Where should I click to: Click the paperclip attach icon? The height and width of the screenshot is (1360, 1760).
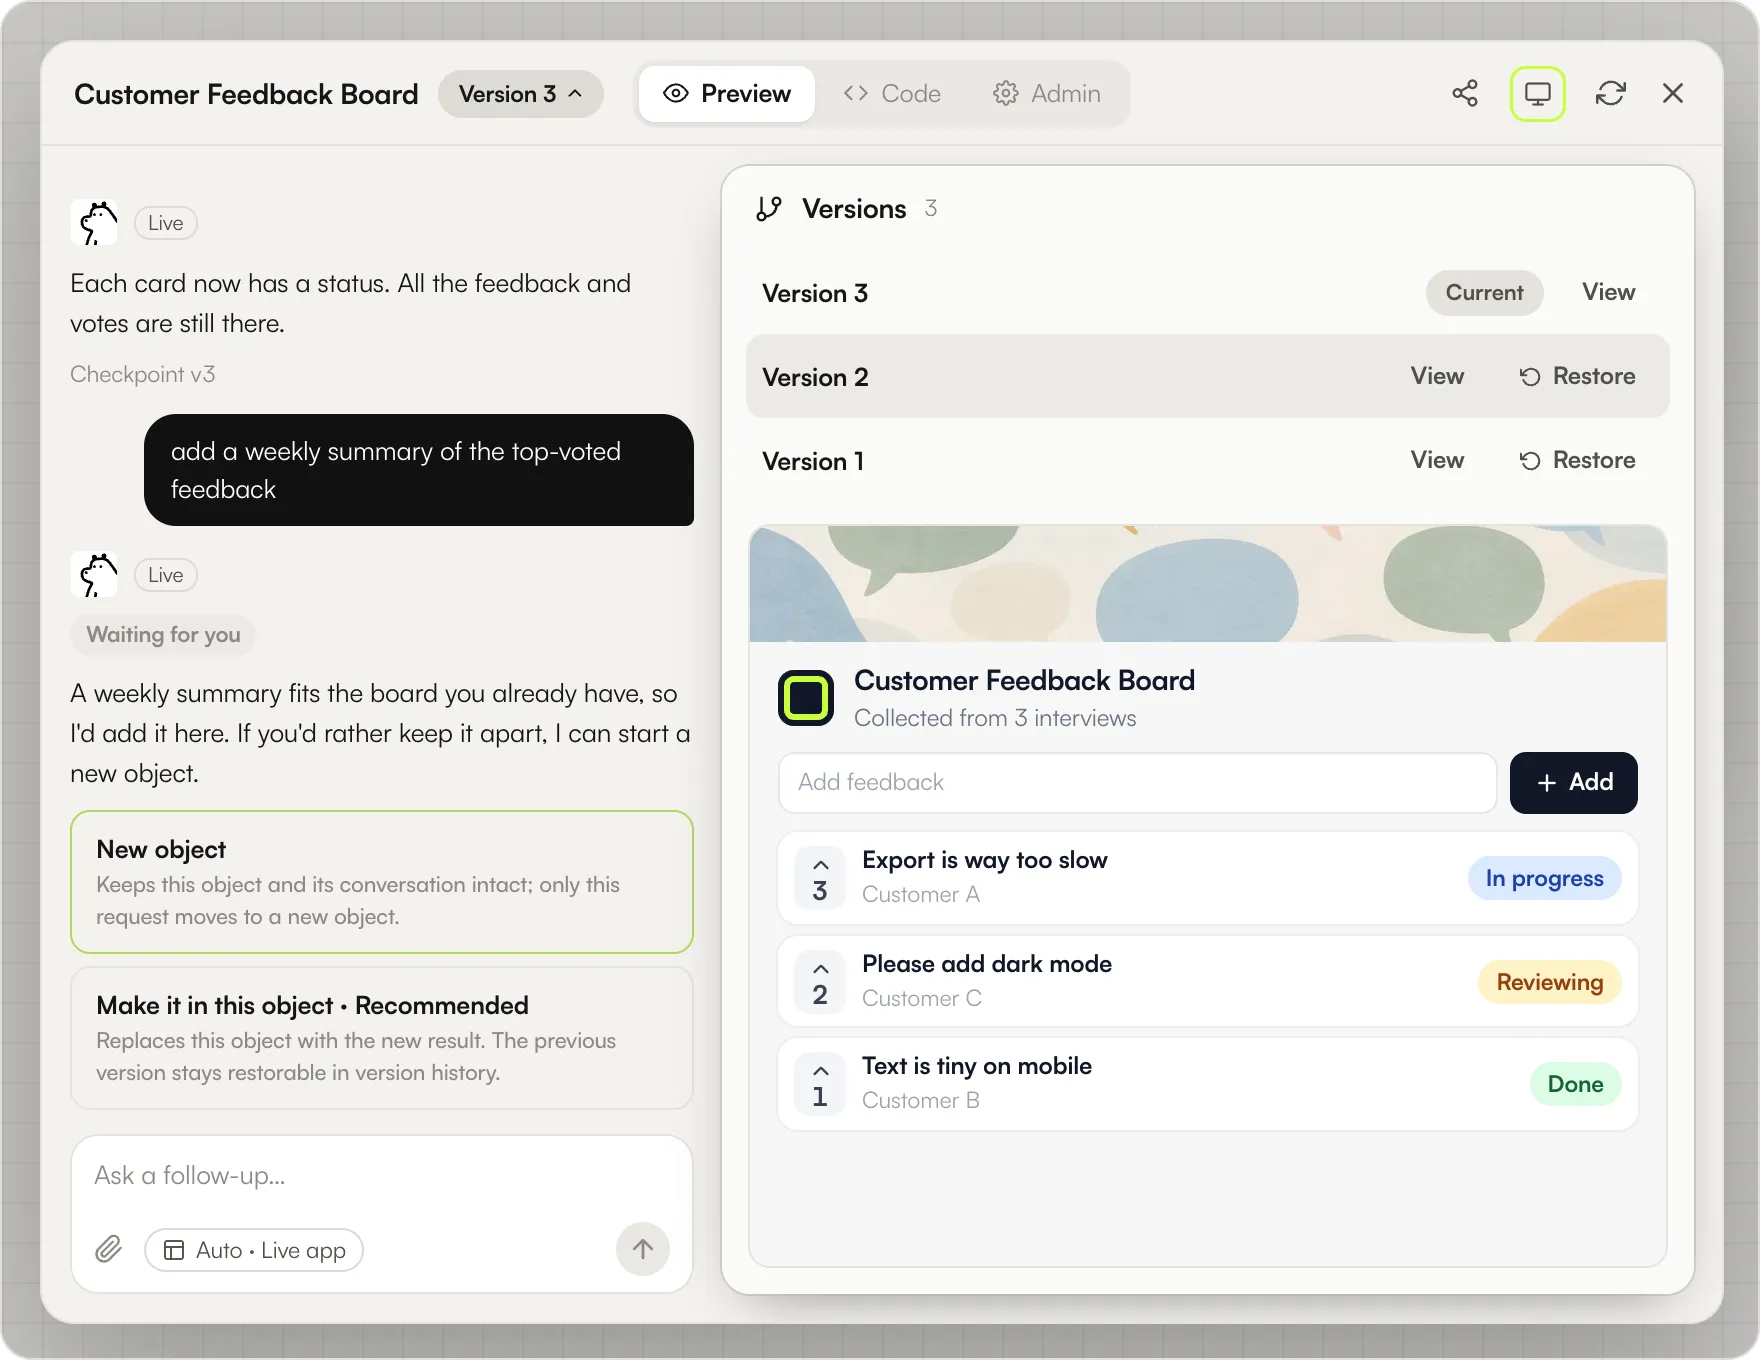coord(108,1249)
